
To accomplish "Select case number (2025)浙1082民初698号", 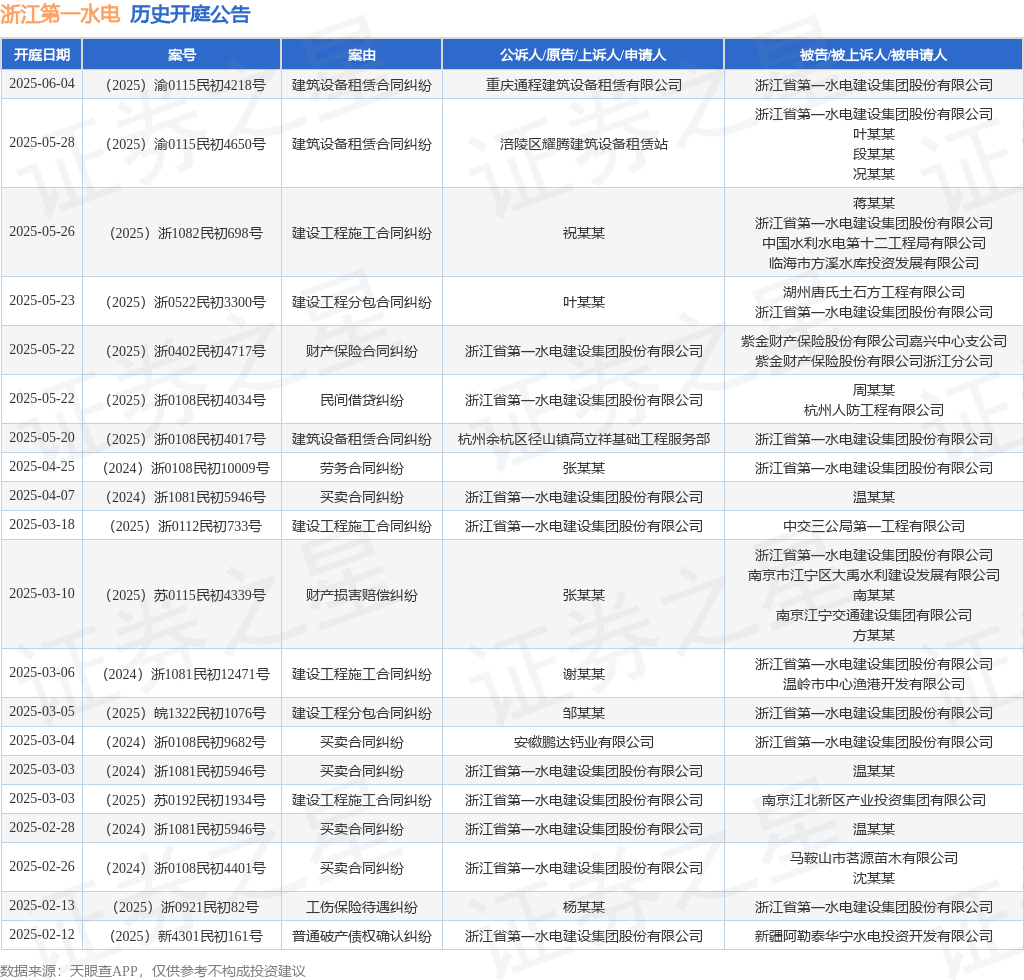I will [185, 233].
